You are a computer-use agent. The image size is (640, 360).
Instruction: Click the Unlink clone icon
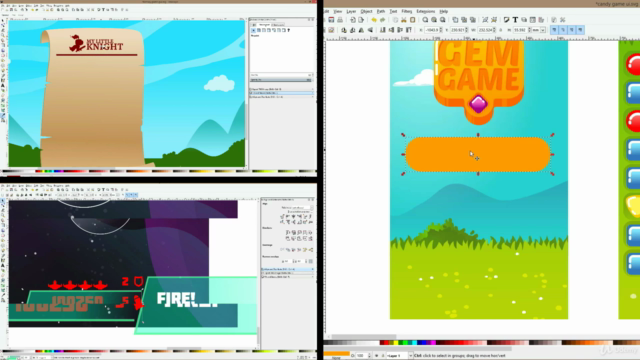473,20
